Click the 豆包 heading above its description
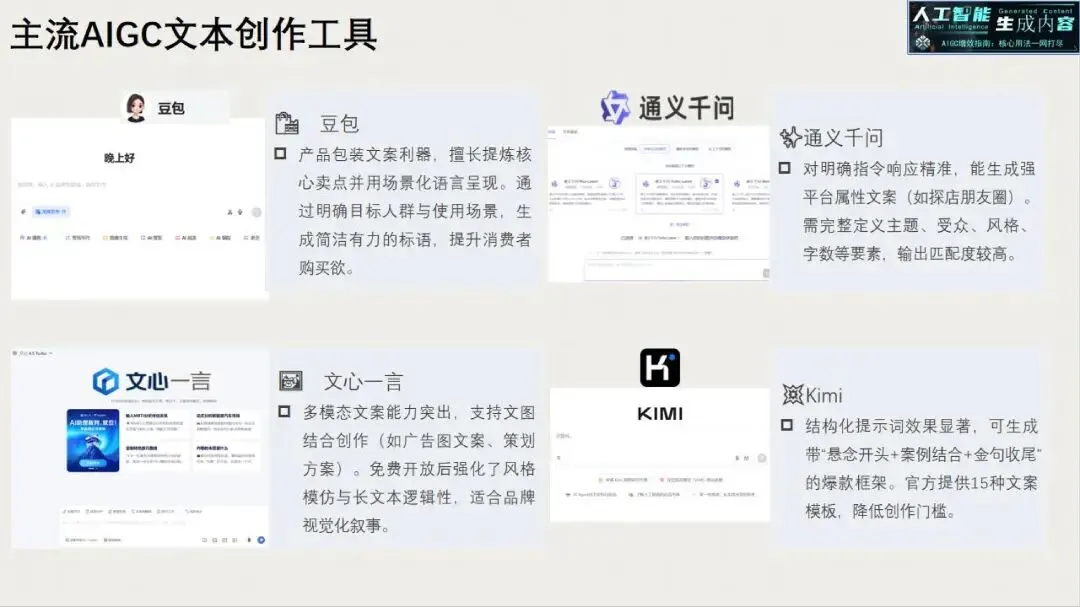The width and height of the screenshot is (1080, 607). coord(340,124)
